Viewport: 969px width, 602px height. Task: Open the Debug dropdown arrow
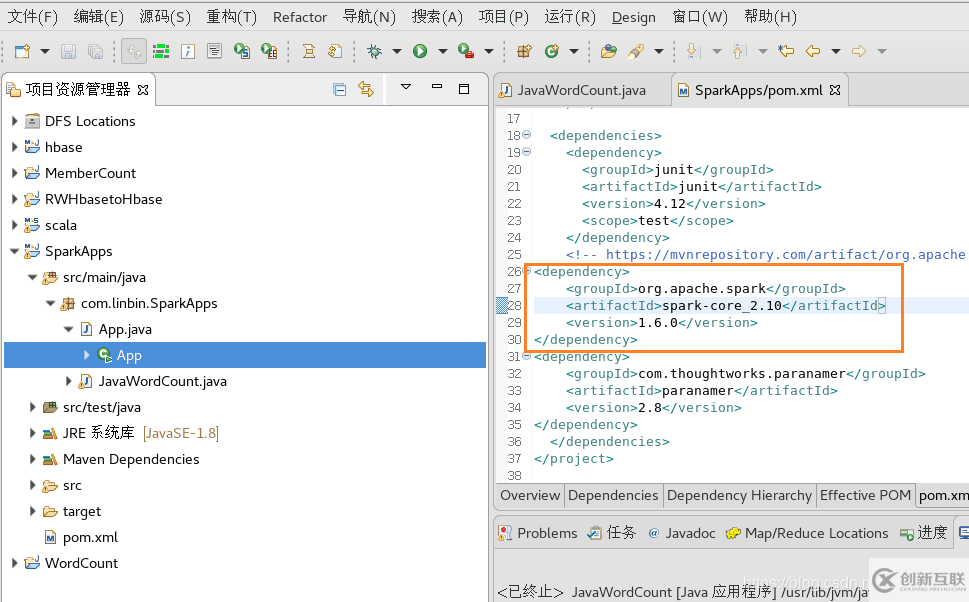tap(397, 51)
